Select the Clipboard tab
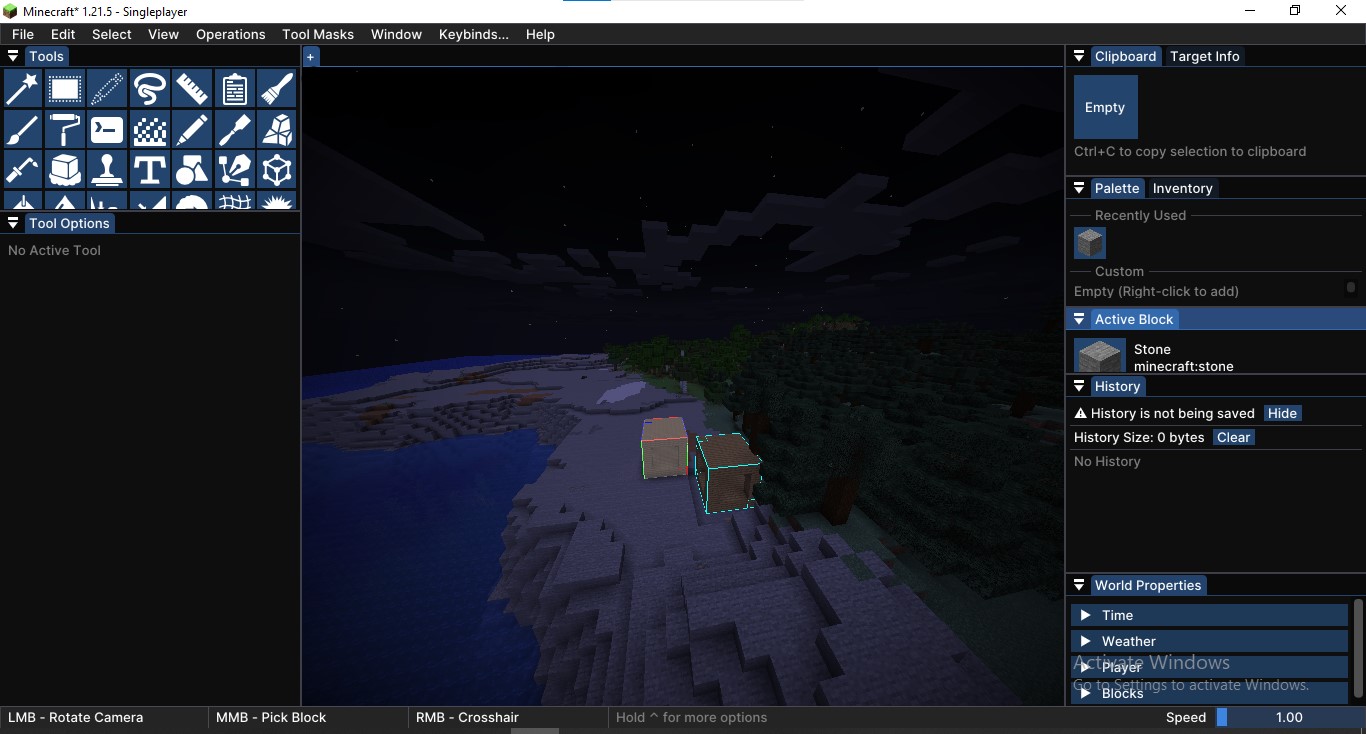 click(x=1126, y=56)
